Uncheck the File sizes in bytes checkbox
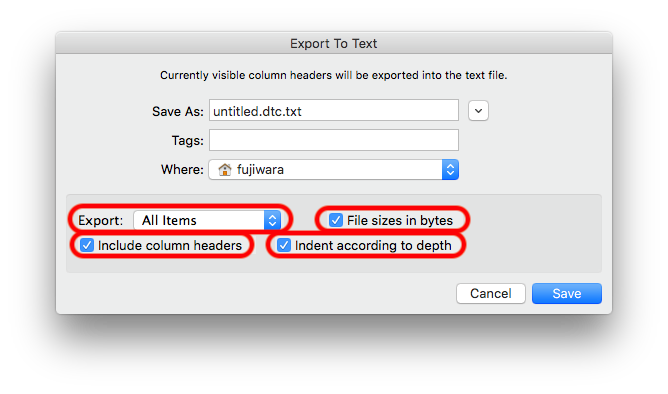Screen dimensions: 668x394 336,220
